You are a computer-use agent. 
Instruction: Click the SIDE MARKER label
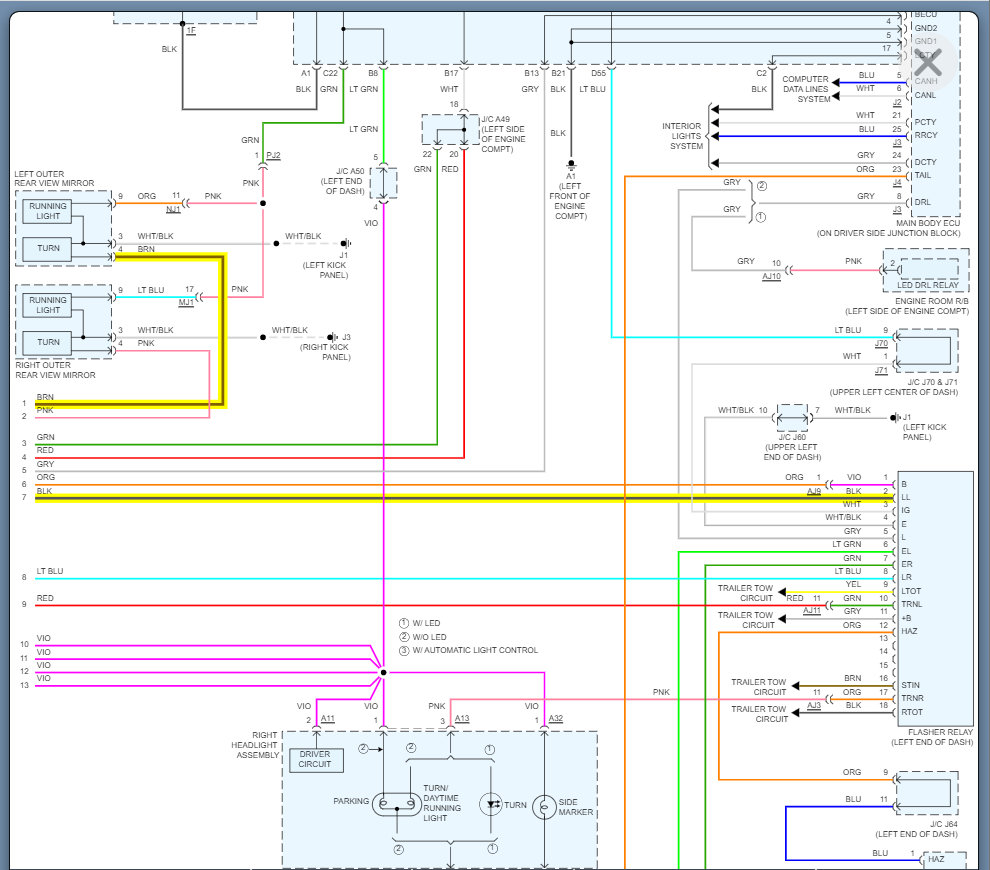575,807
